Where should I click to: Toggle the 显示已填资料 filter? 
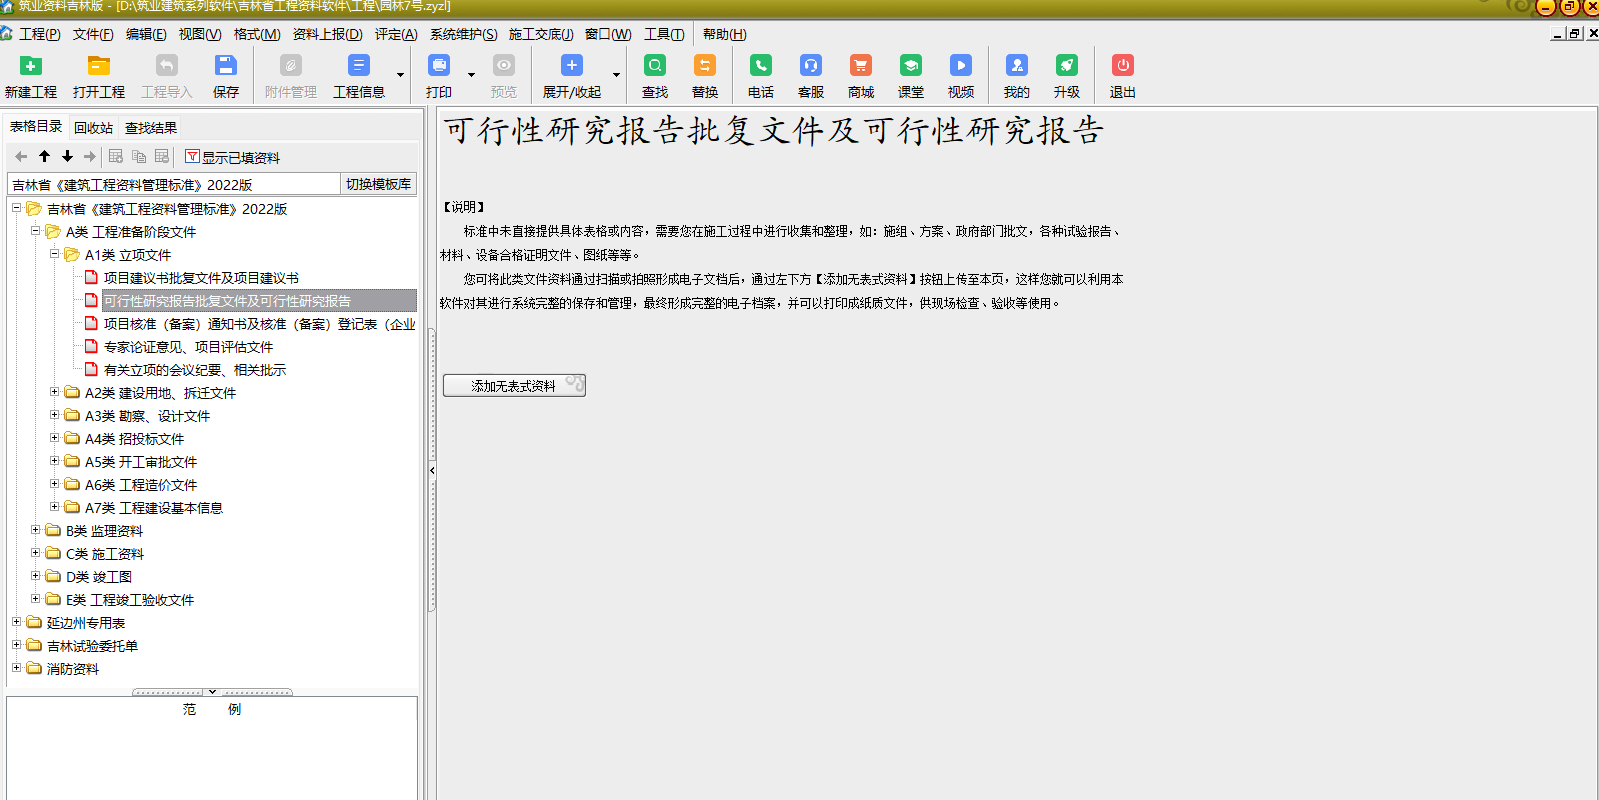[232, 157]
